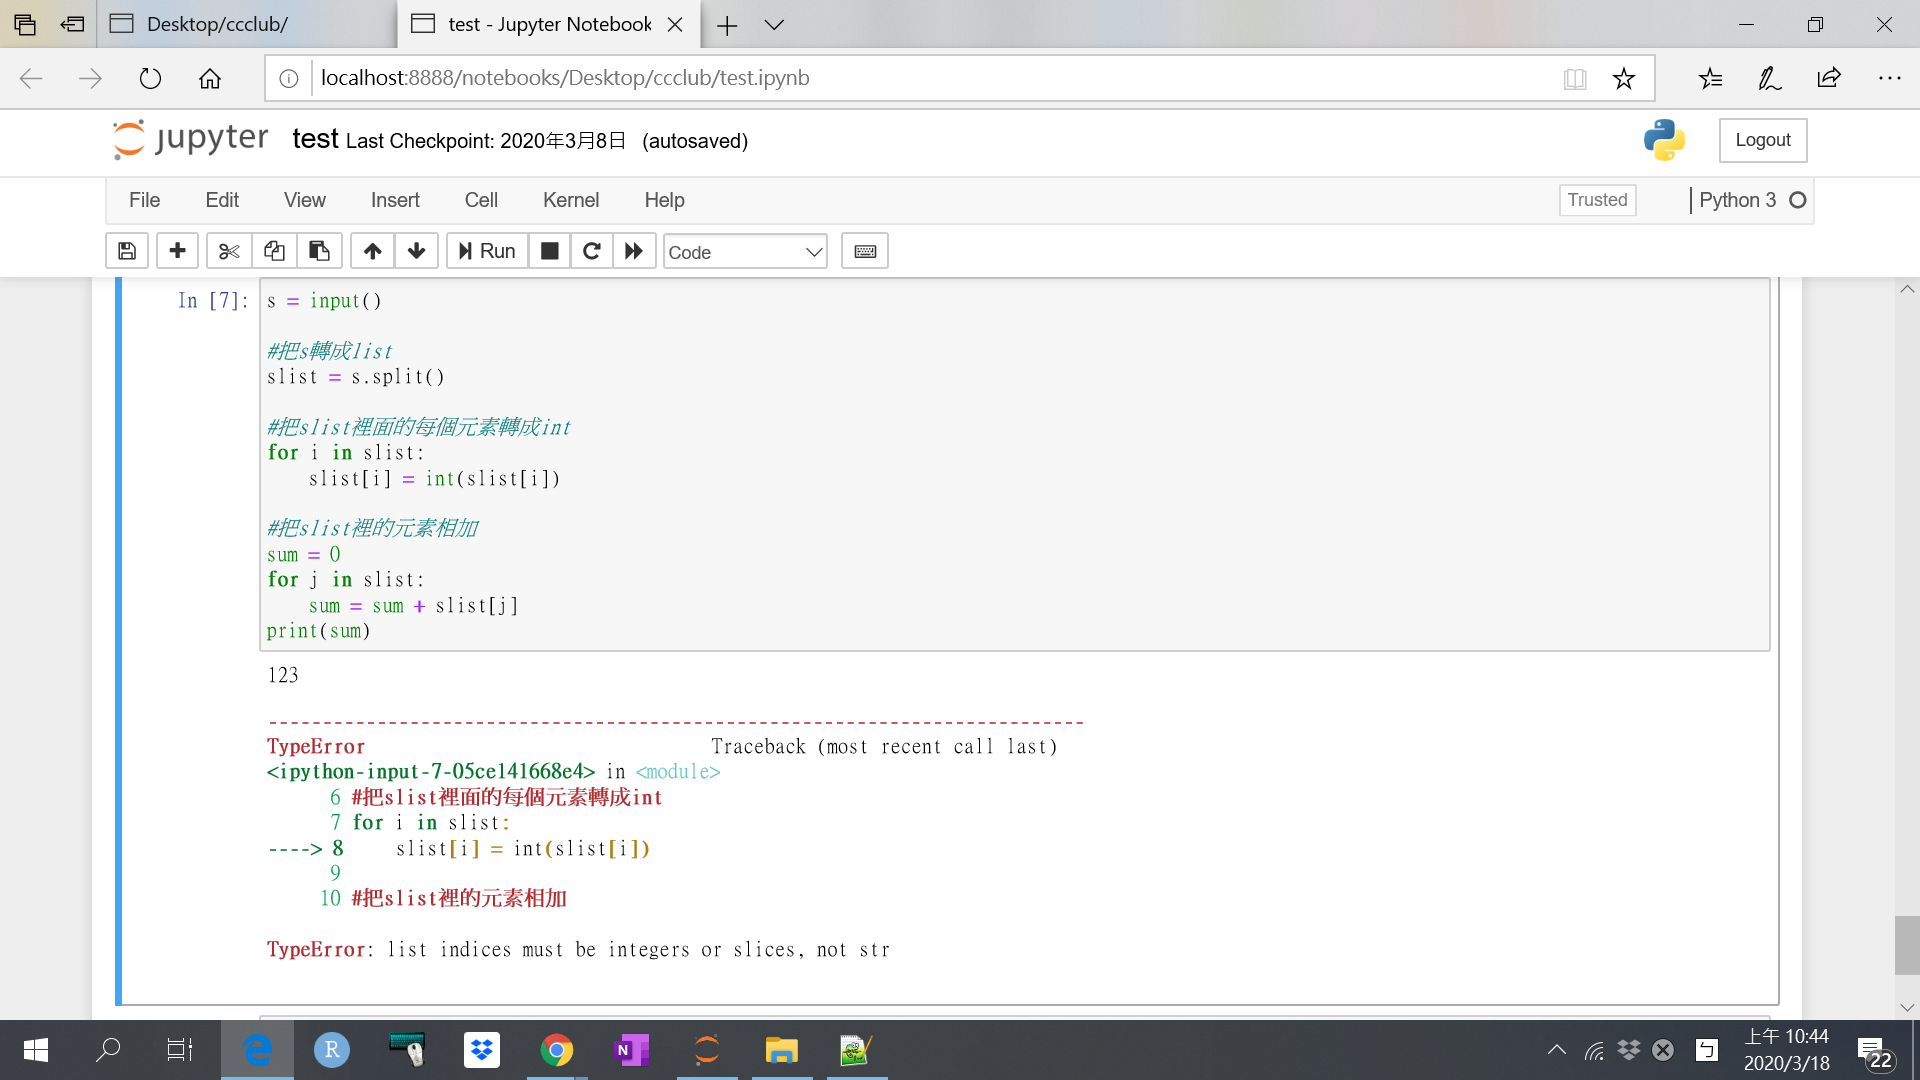Image resolution: width=1920 pixels, height=1080 pixels.
Task: Open the cell type dropdown
Action: coord(745,251)
